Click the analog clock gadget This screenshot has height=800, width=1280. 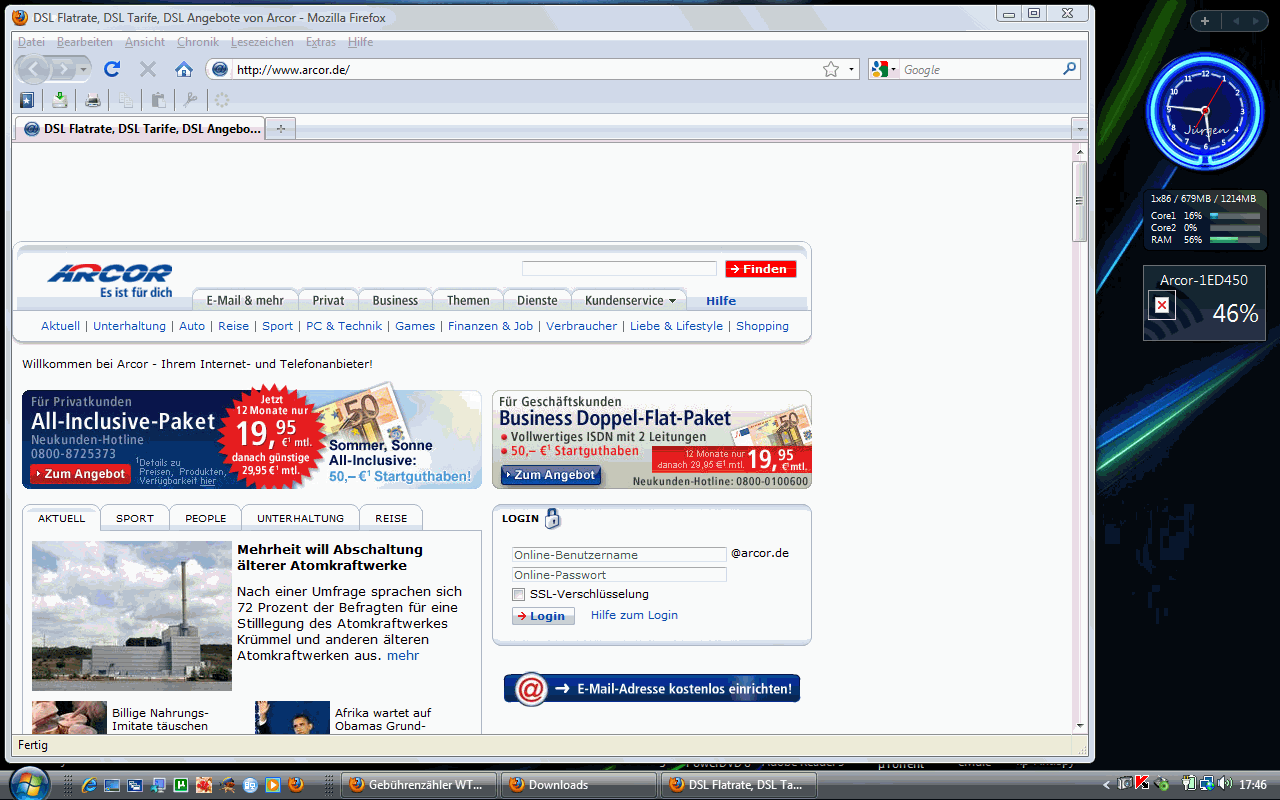coord(1205,109)
